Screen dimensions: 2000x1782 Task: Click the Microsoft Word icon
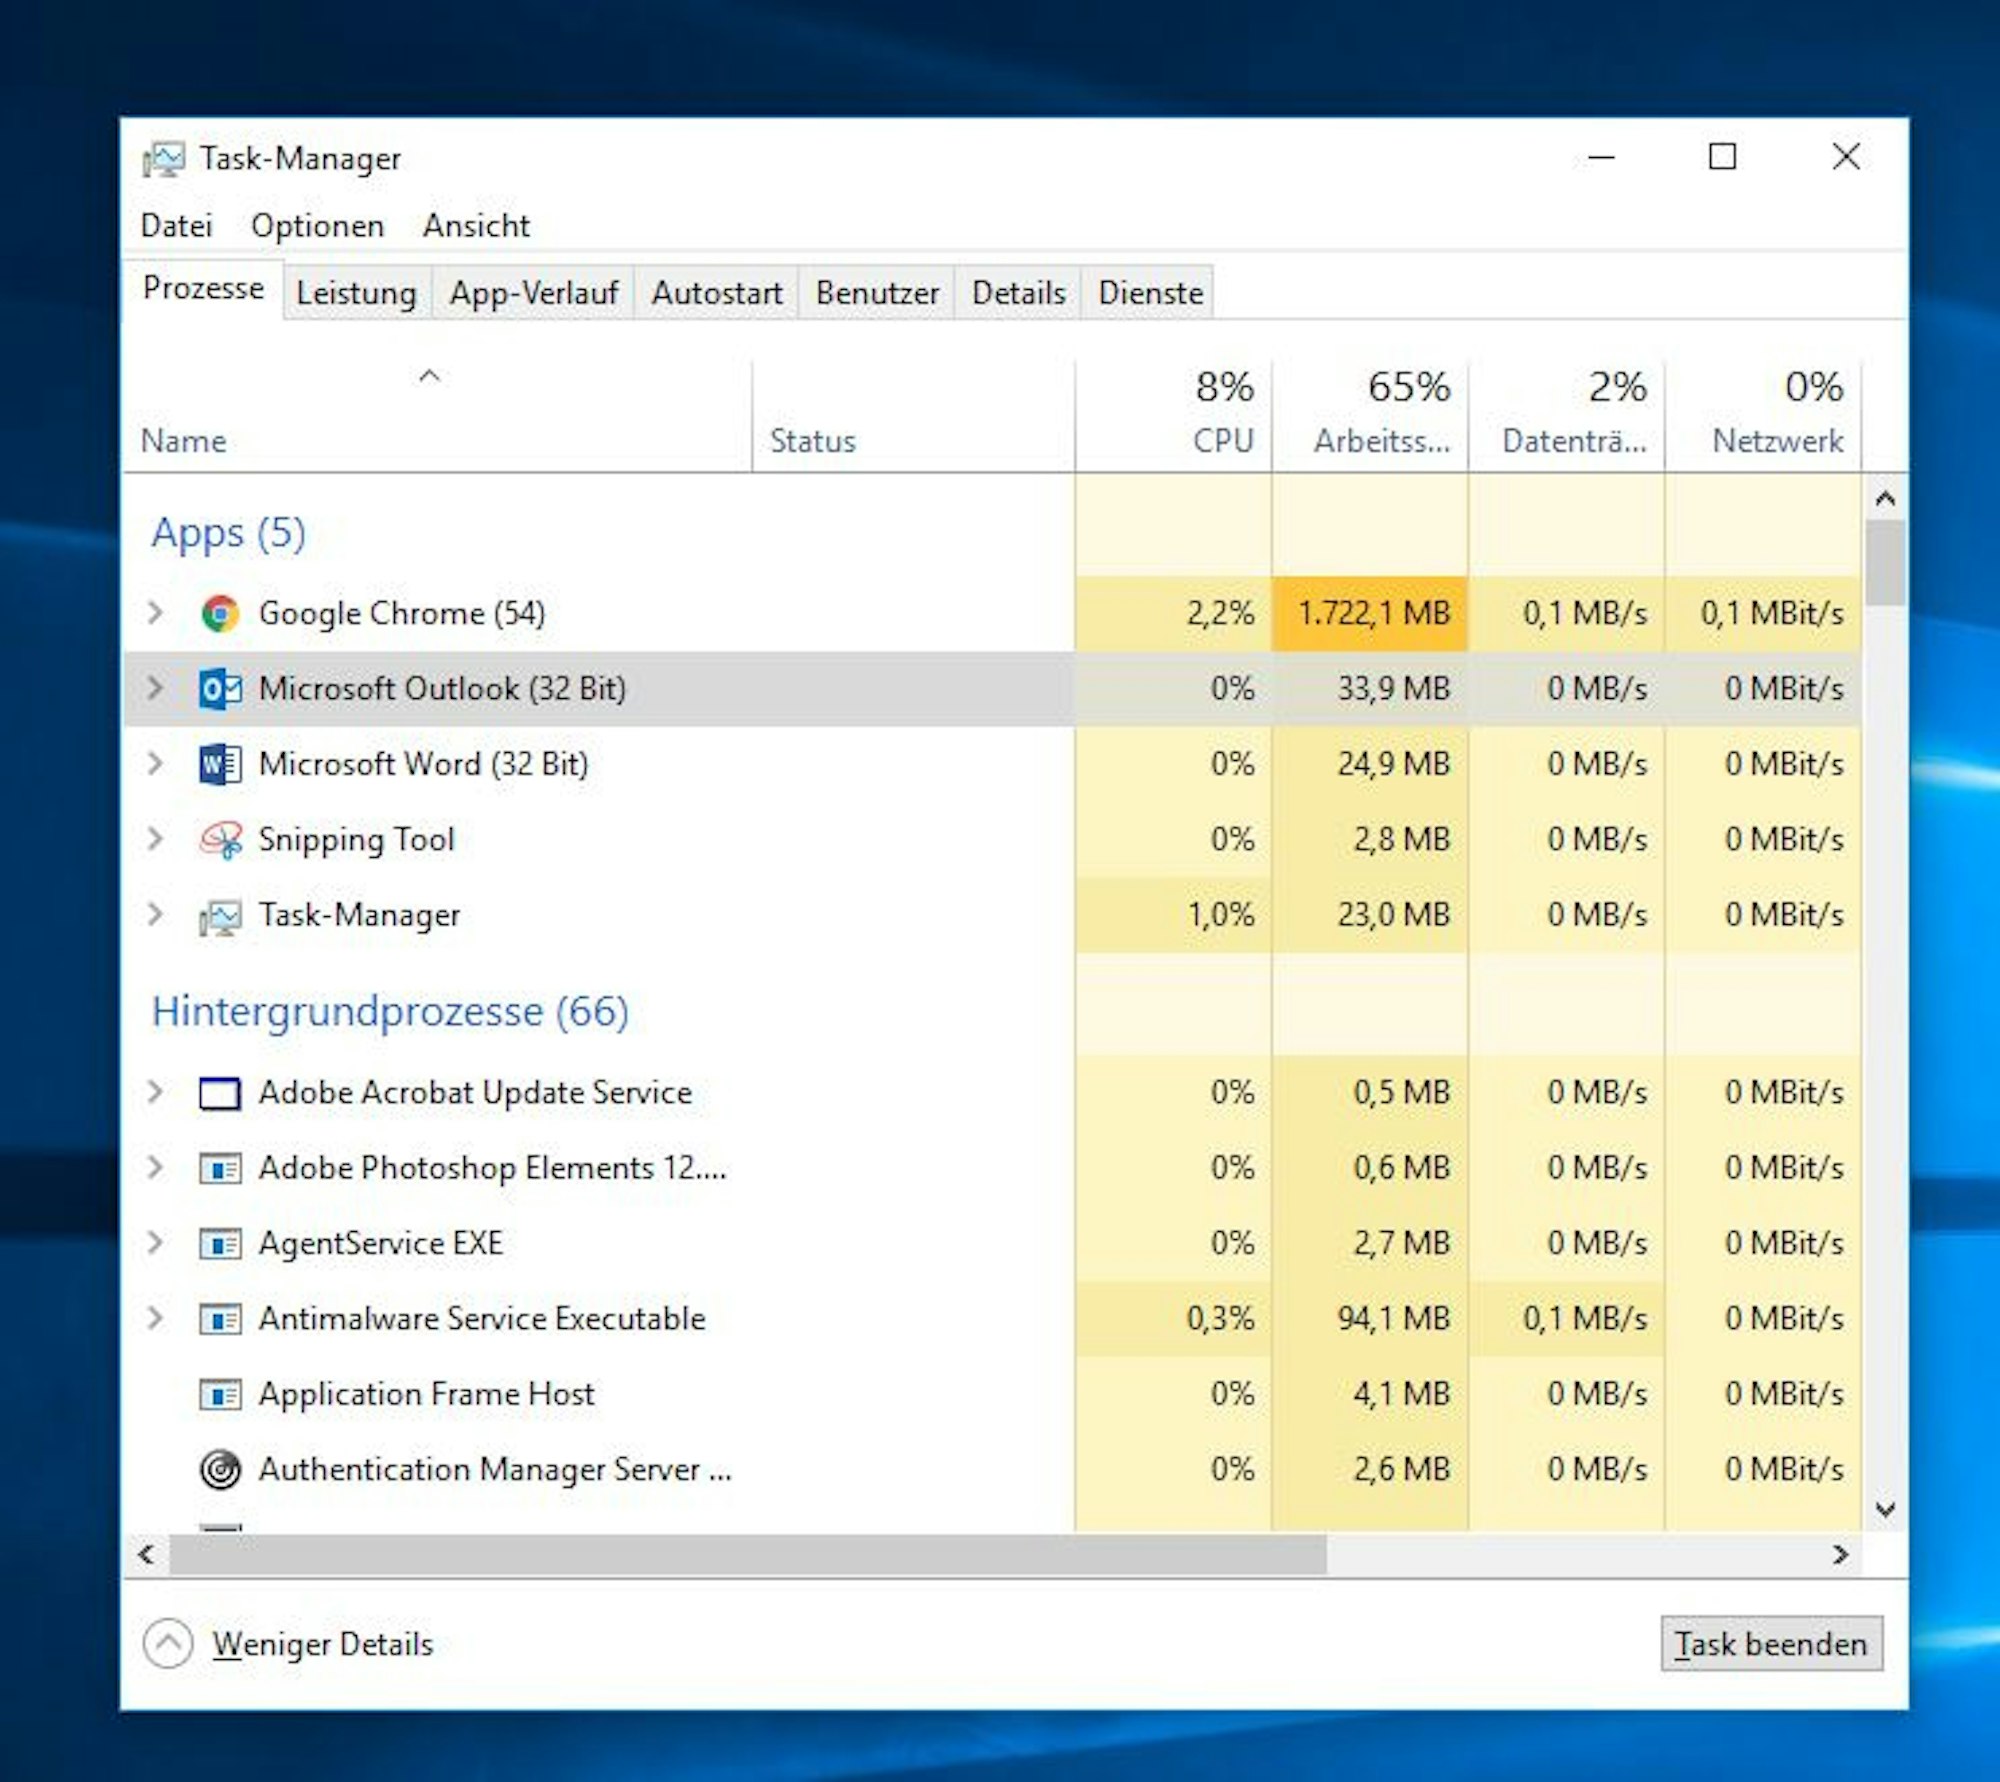(x=220, y=765)
